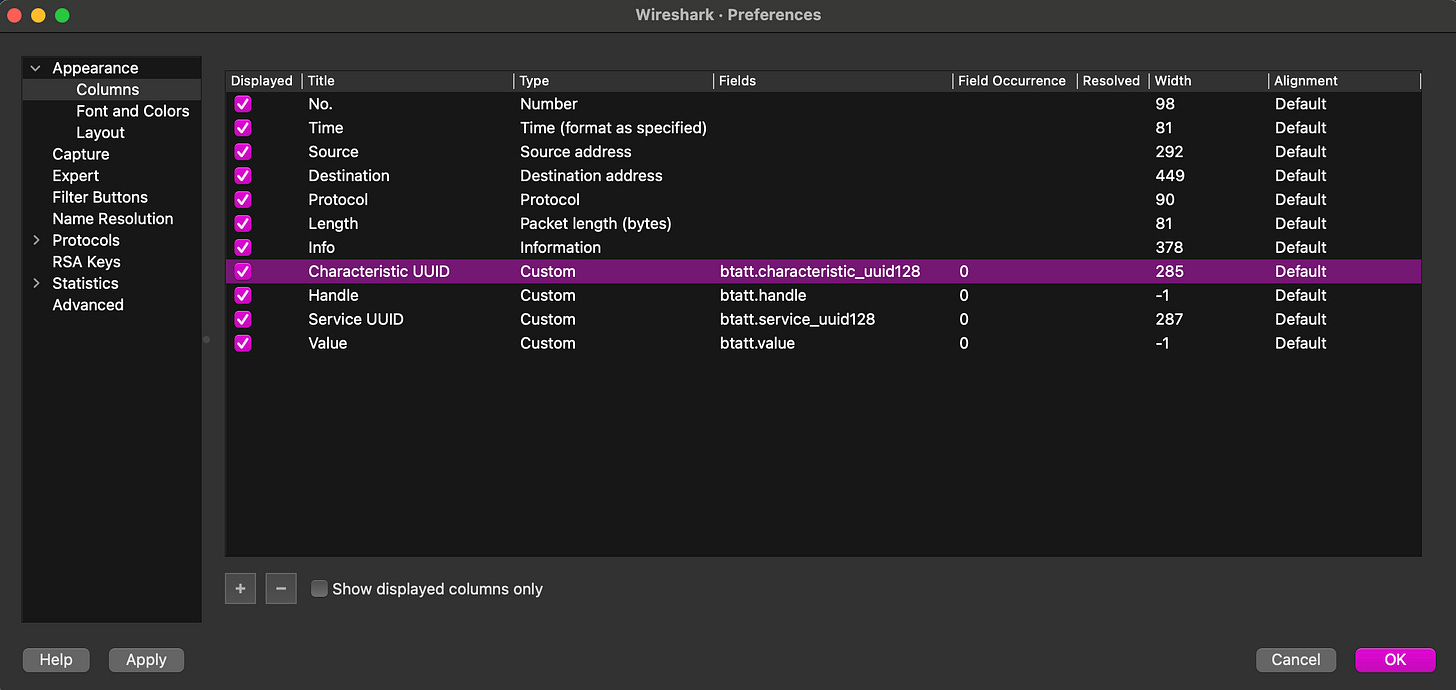Select the Number type cell

pyautogui.click(x=549, y=104)
